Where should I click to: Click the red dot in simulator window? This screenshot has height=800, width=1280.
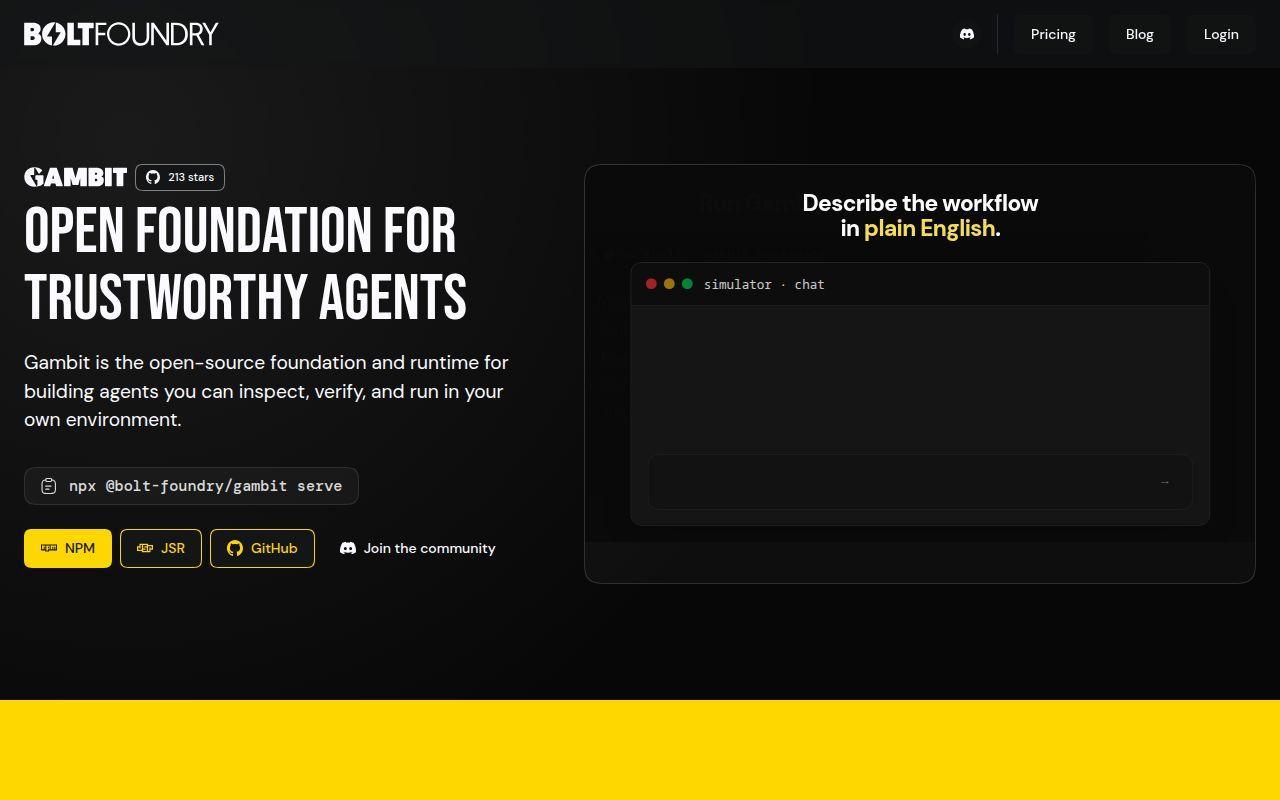point(651,284)
